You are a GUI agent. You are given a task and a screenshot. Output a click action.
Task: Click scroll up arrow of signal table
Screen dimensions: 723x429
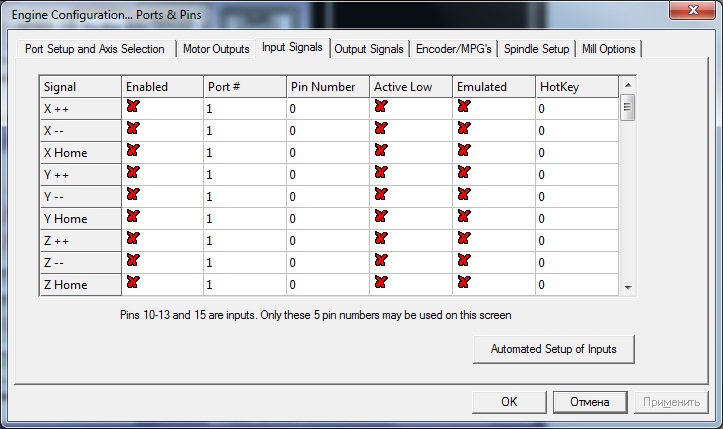628,85
